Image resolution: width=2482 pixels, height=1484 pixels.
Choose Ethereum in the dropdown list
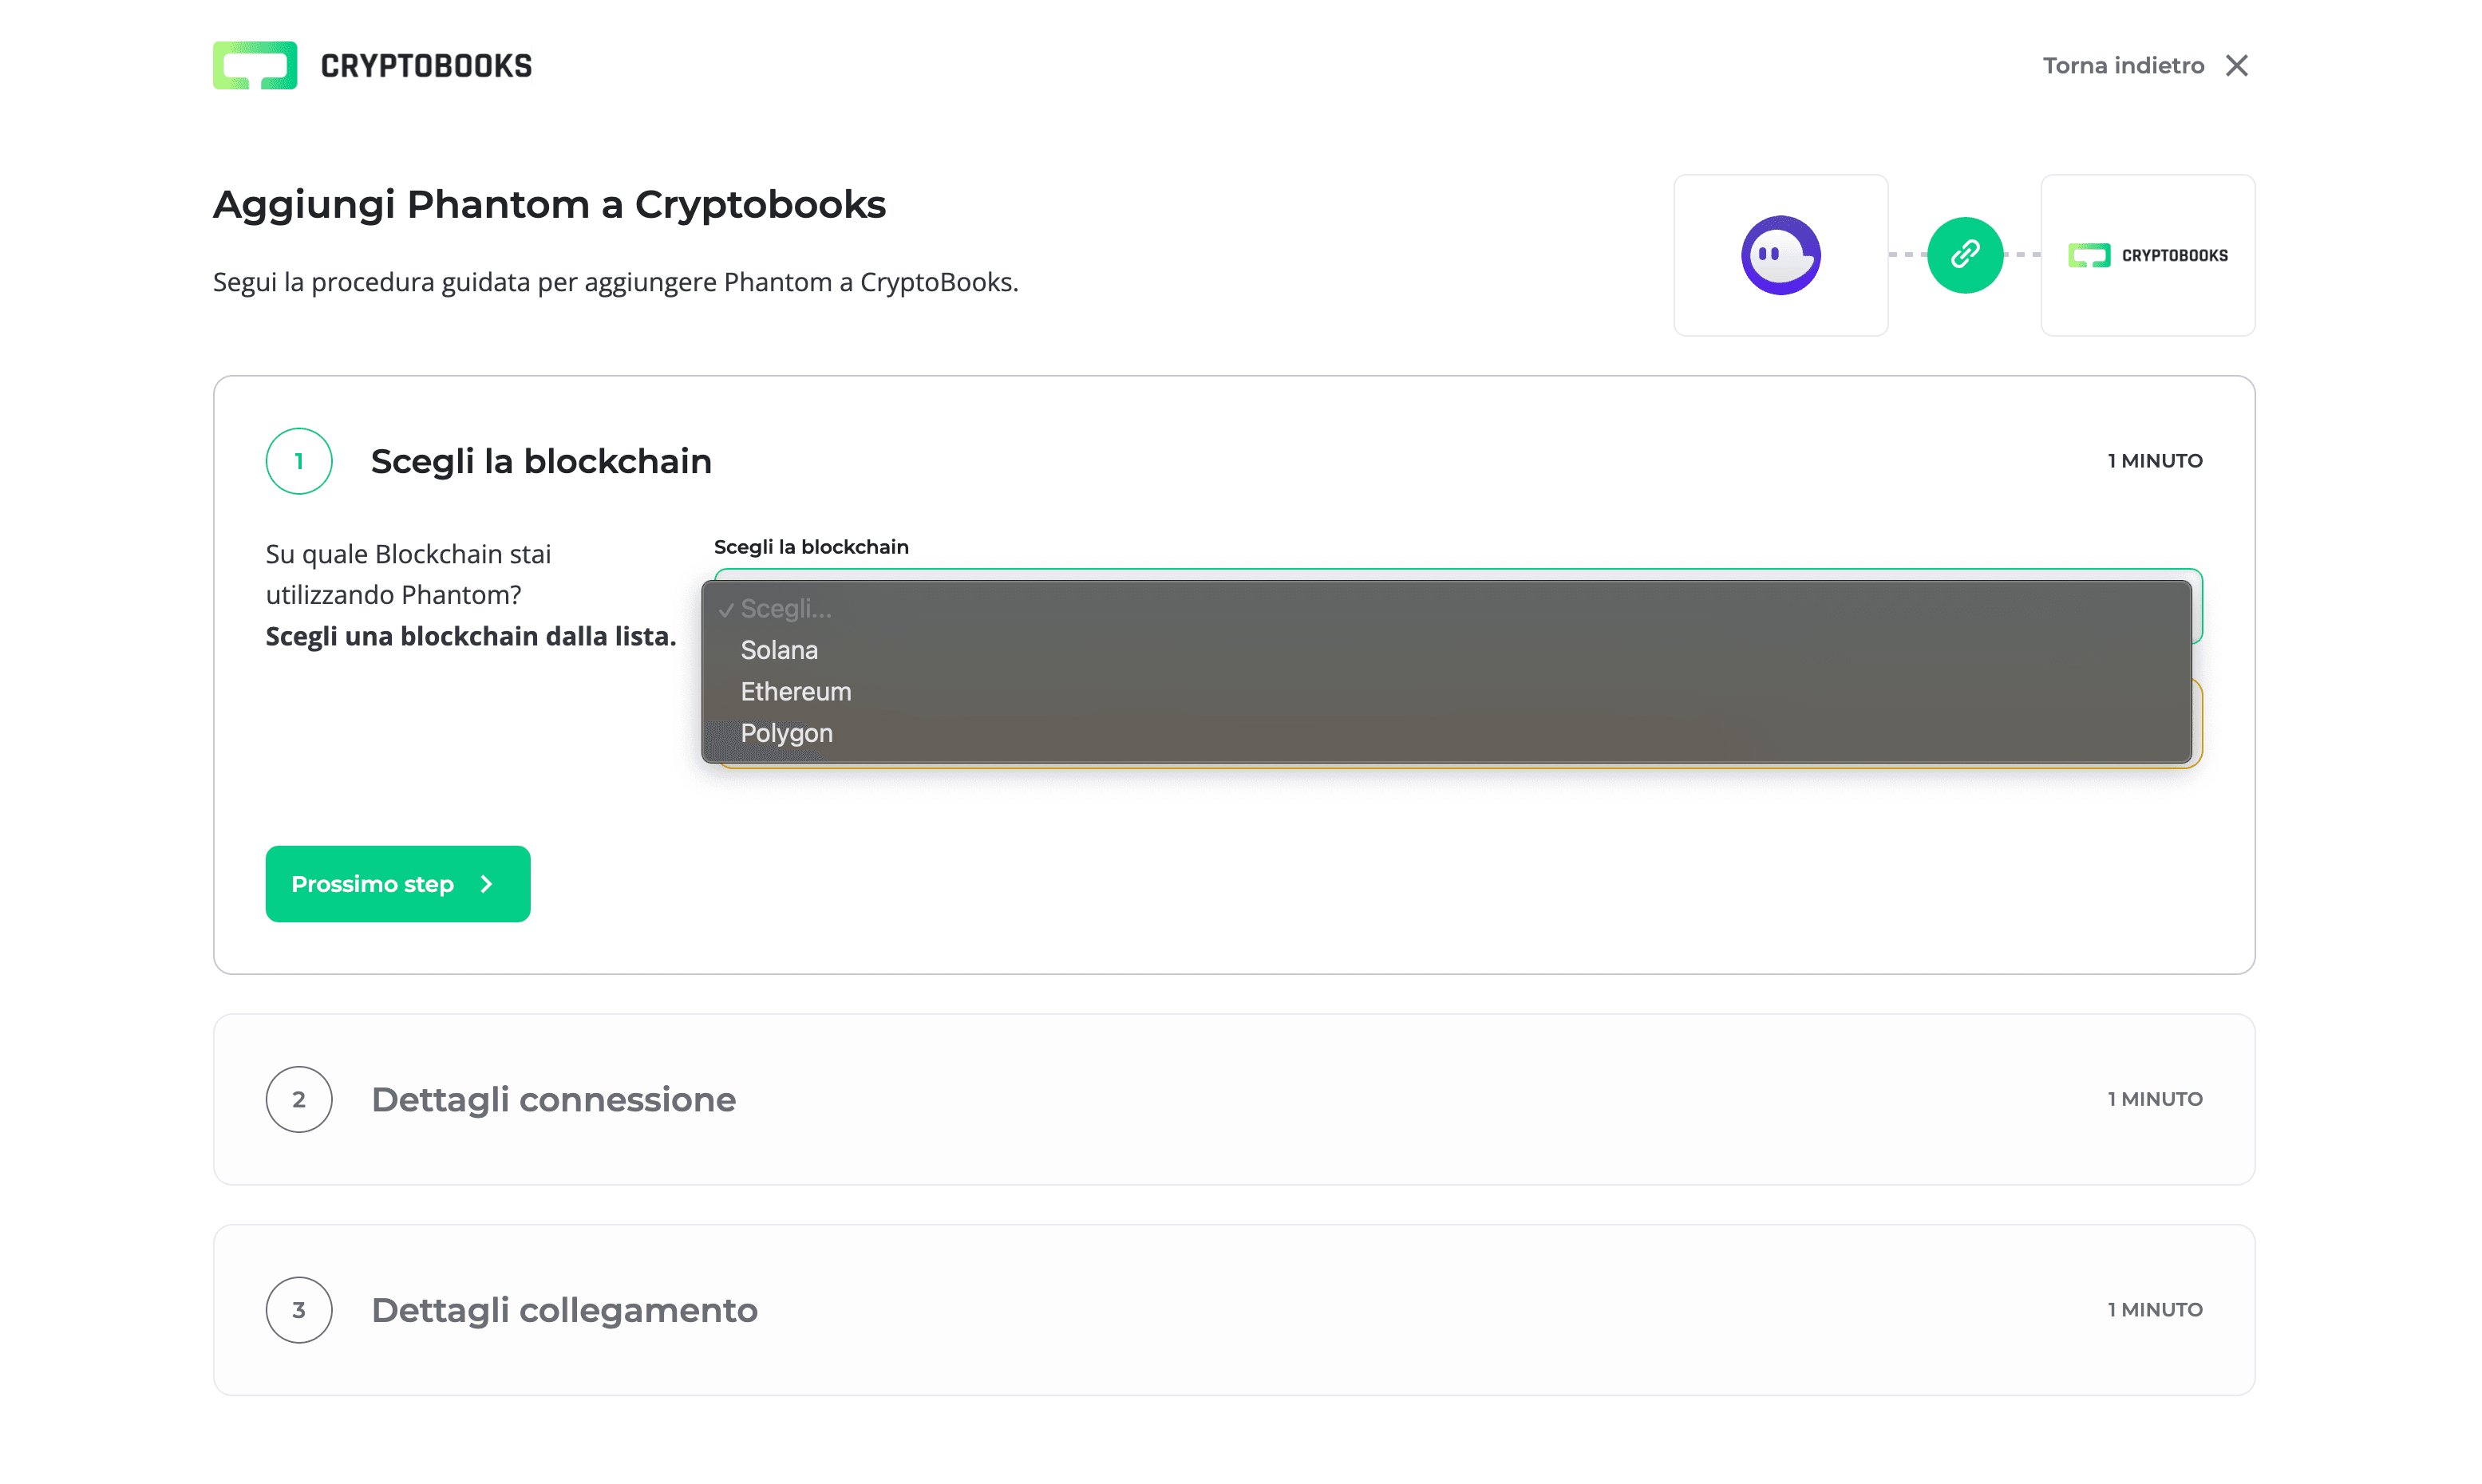click(x=795, y=691)
